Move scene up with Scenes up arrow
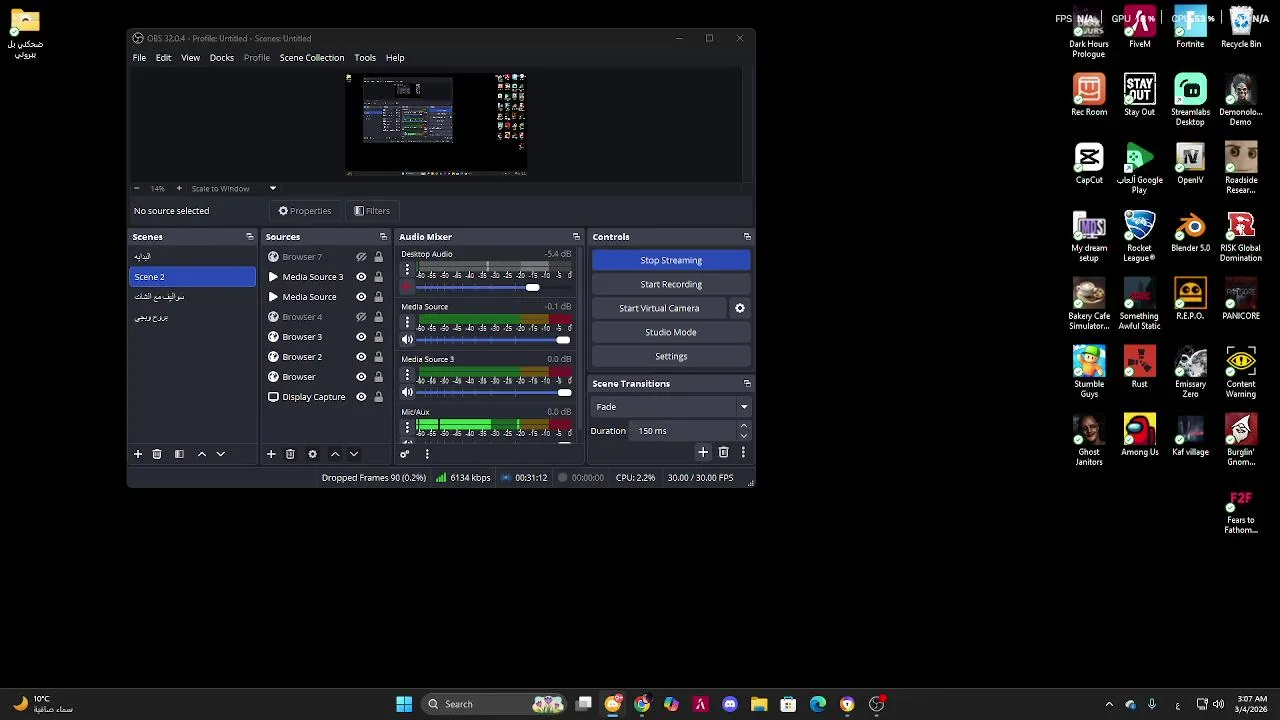1280x720 pixels. coord(202,454)
